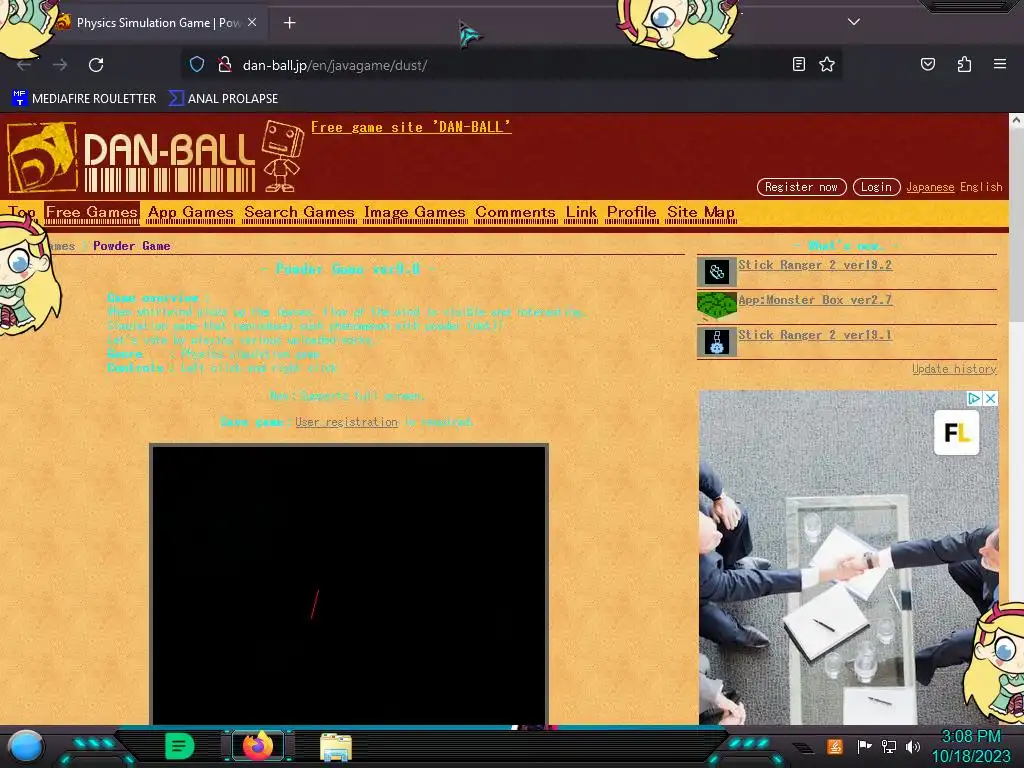Click the DAN-BALL logo image
1024x768 pixels.
click(x=131, y=157)
